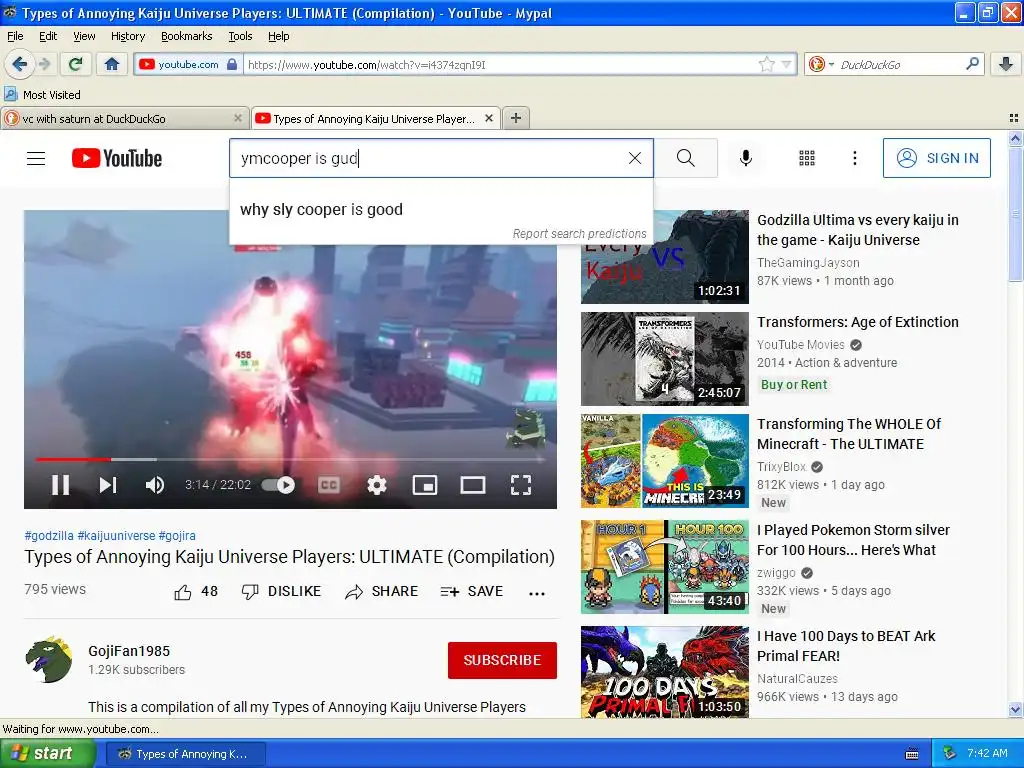Open YouTube settings three-dot menu
Image resolution: width=1024 pixels, height=768 pixels.
(854, 158)
